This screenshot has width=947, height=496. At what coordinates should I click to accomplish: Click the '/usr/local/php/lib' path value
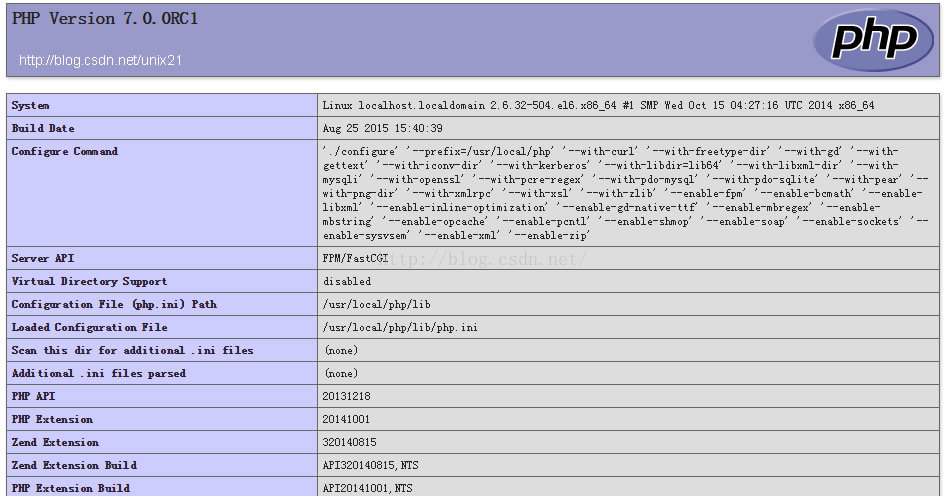(376, 304)
